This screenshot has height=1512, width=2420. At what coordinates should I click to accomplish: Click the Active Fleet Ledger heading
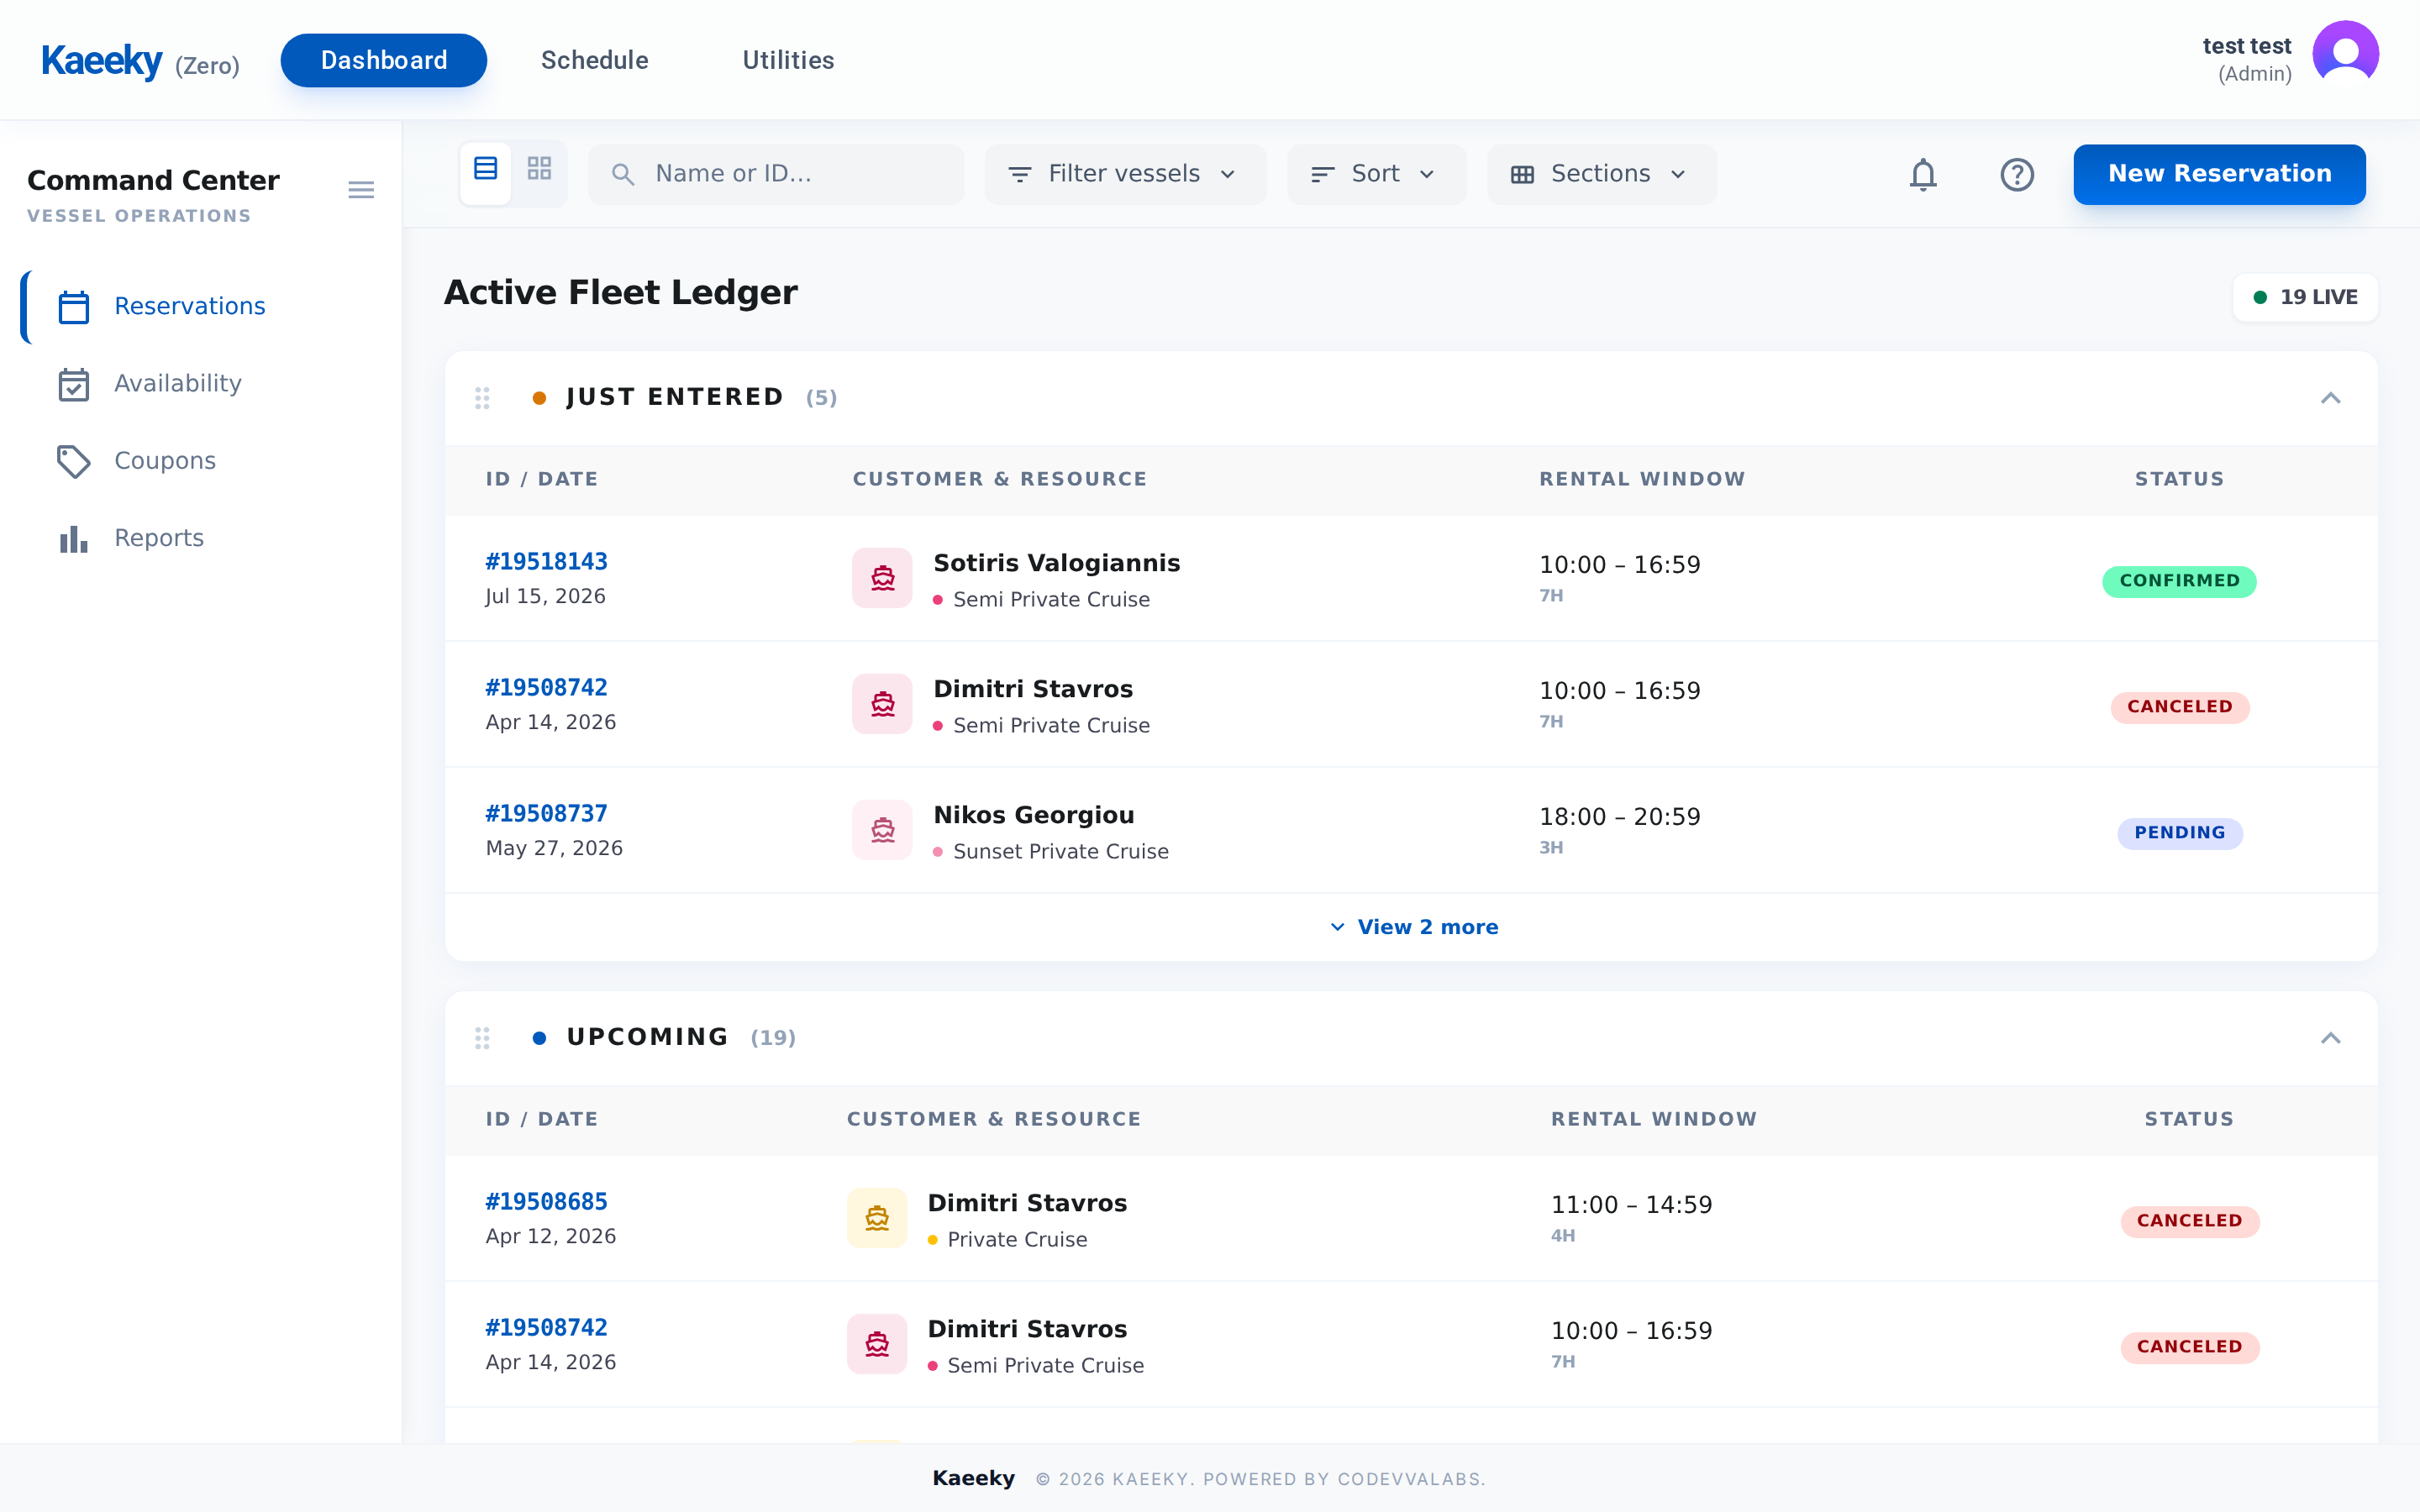tap(620, 293)
